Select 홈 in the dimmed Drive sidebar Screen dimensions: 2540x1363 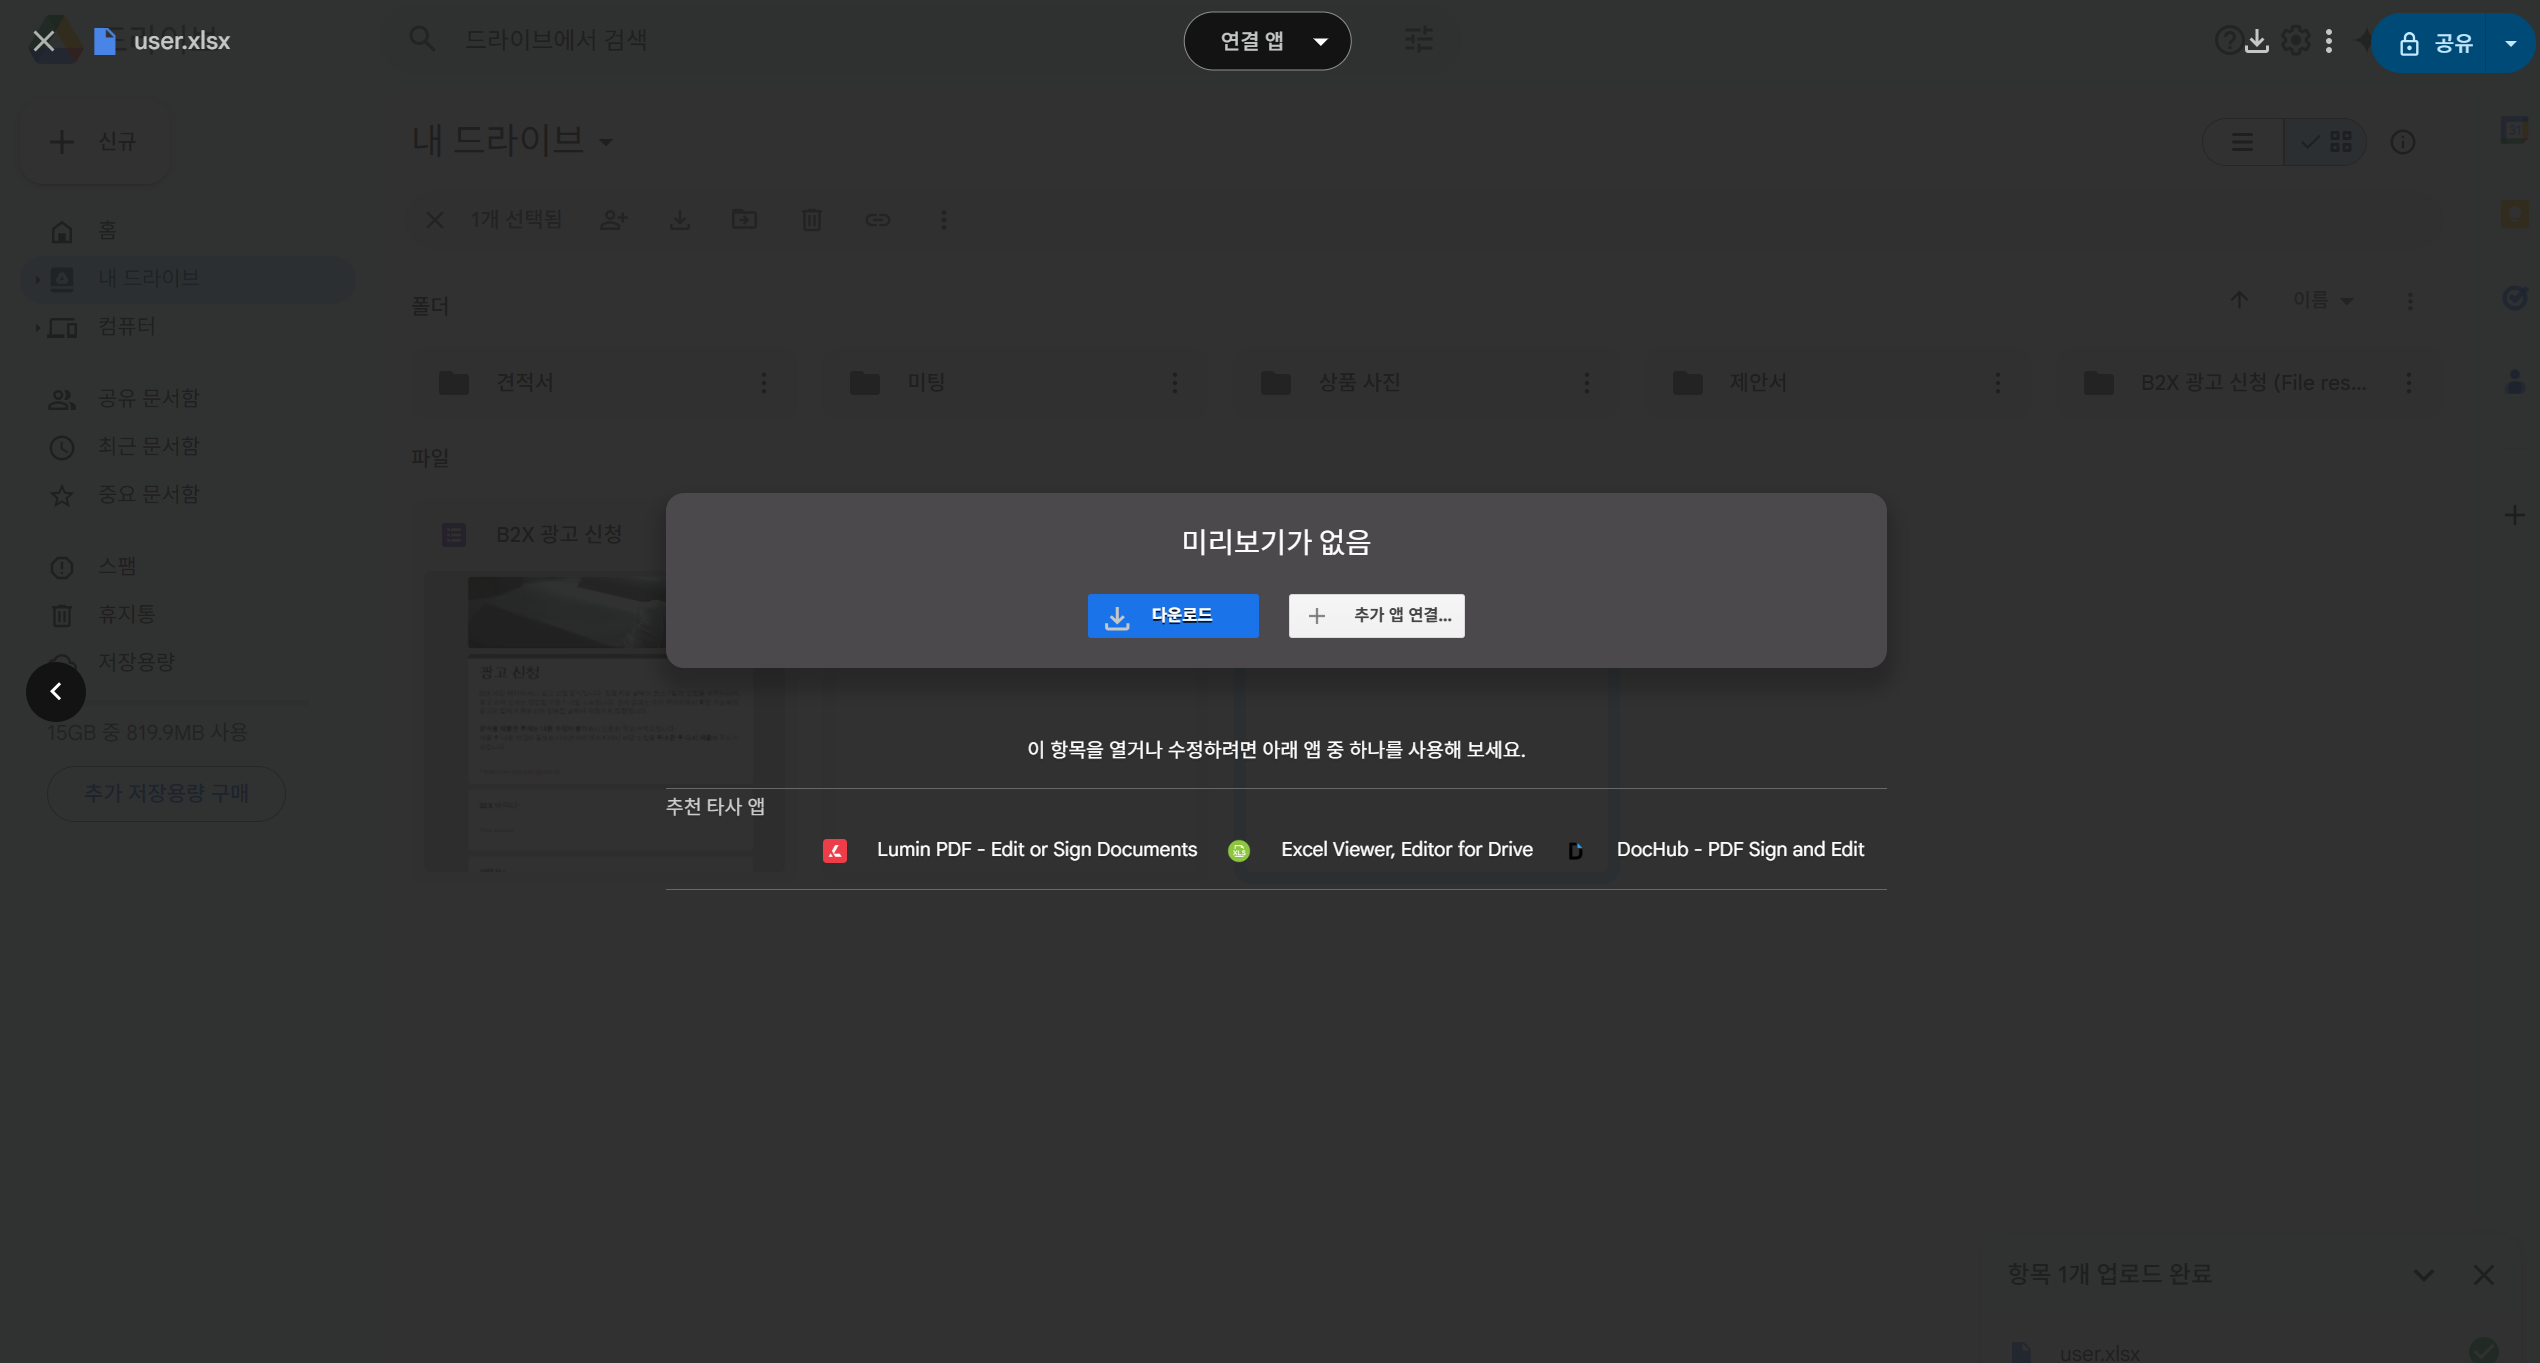188,231
